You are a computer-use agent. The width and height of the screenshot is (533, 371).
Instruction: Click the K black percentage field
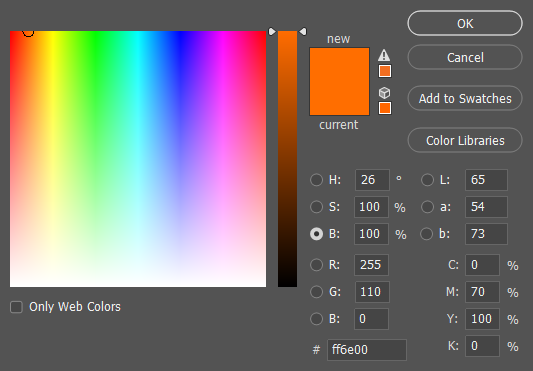tap(482, 346)
